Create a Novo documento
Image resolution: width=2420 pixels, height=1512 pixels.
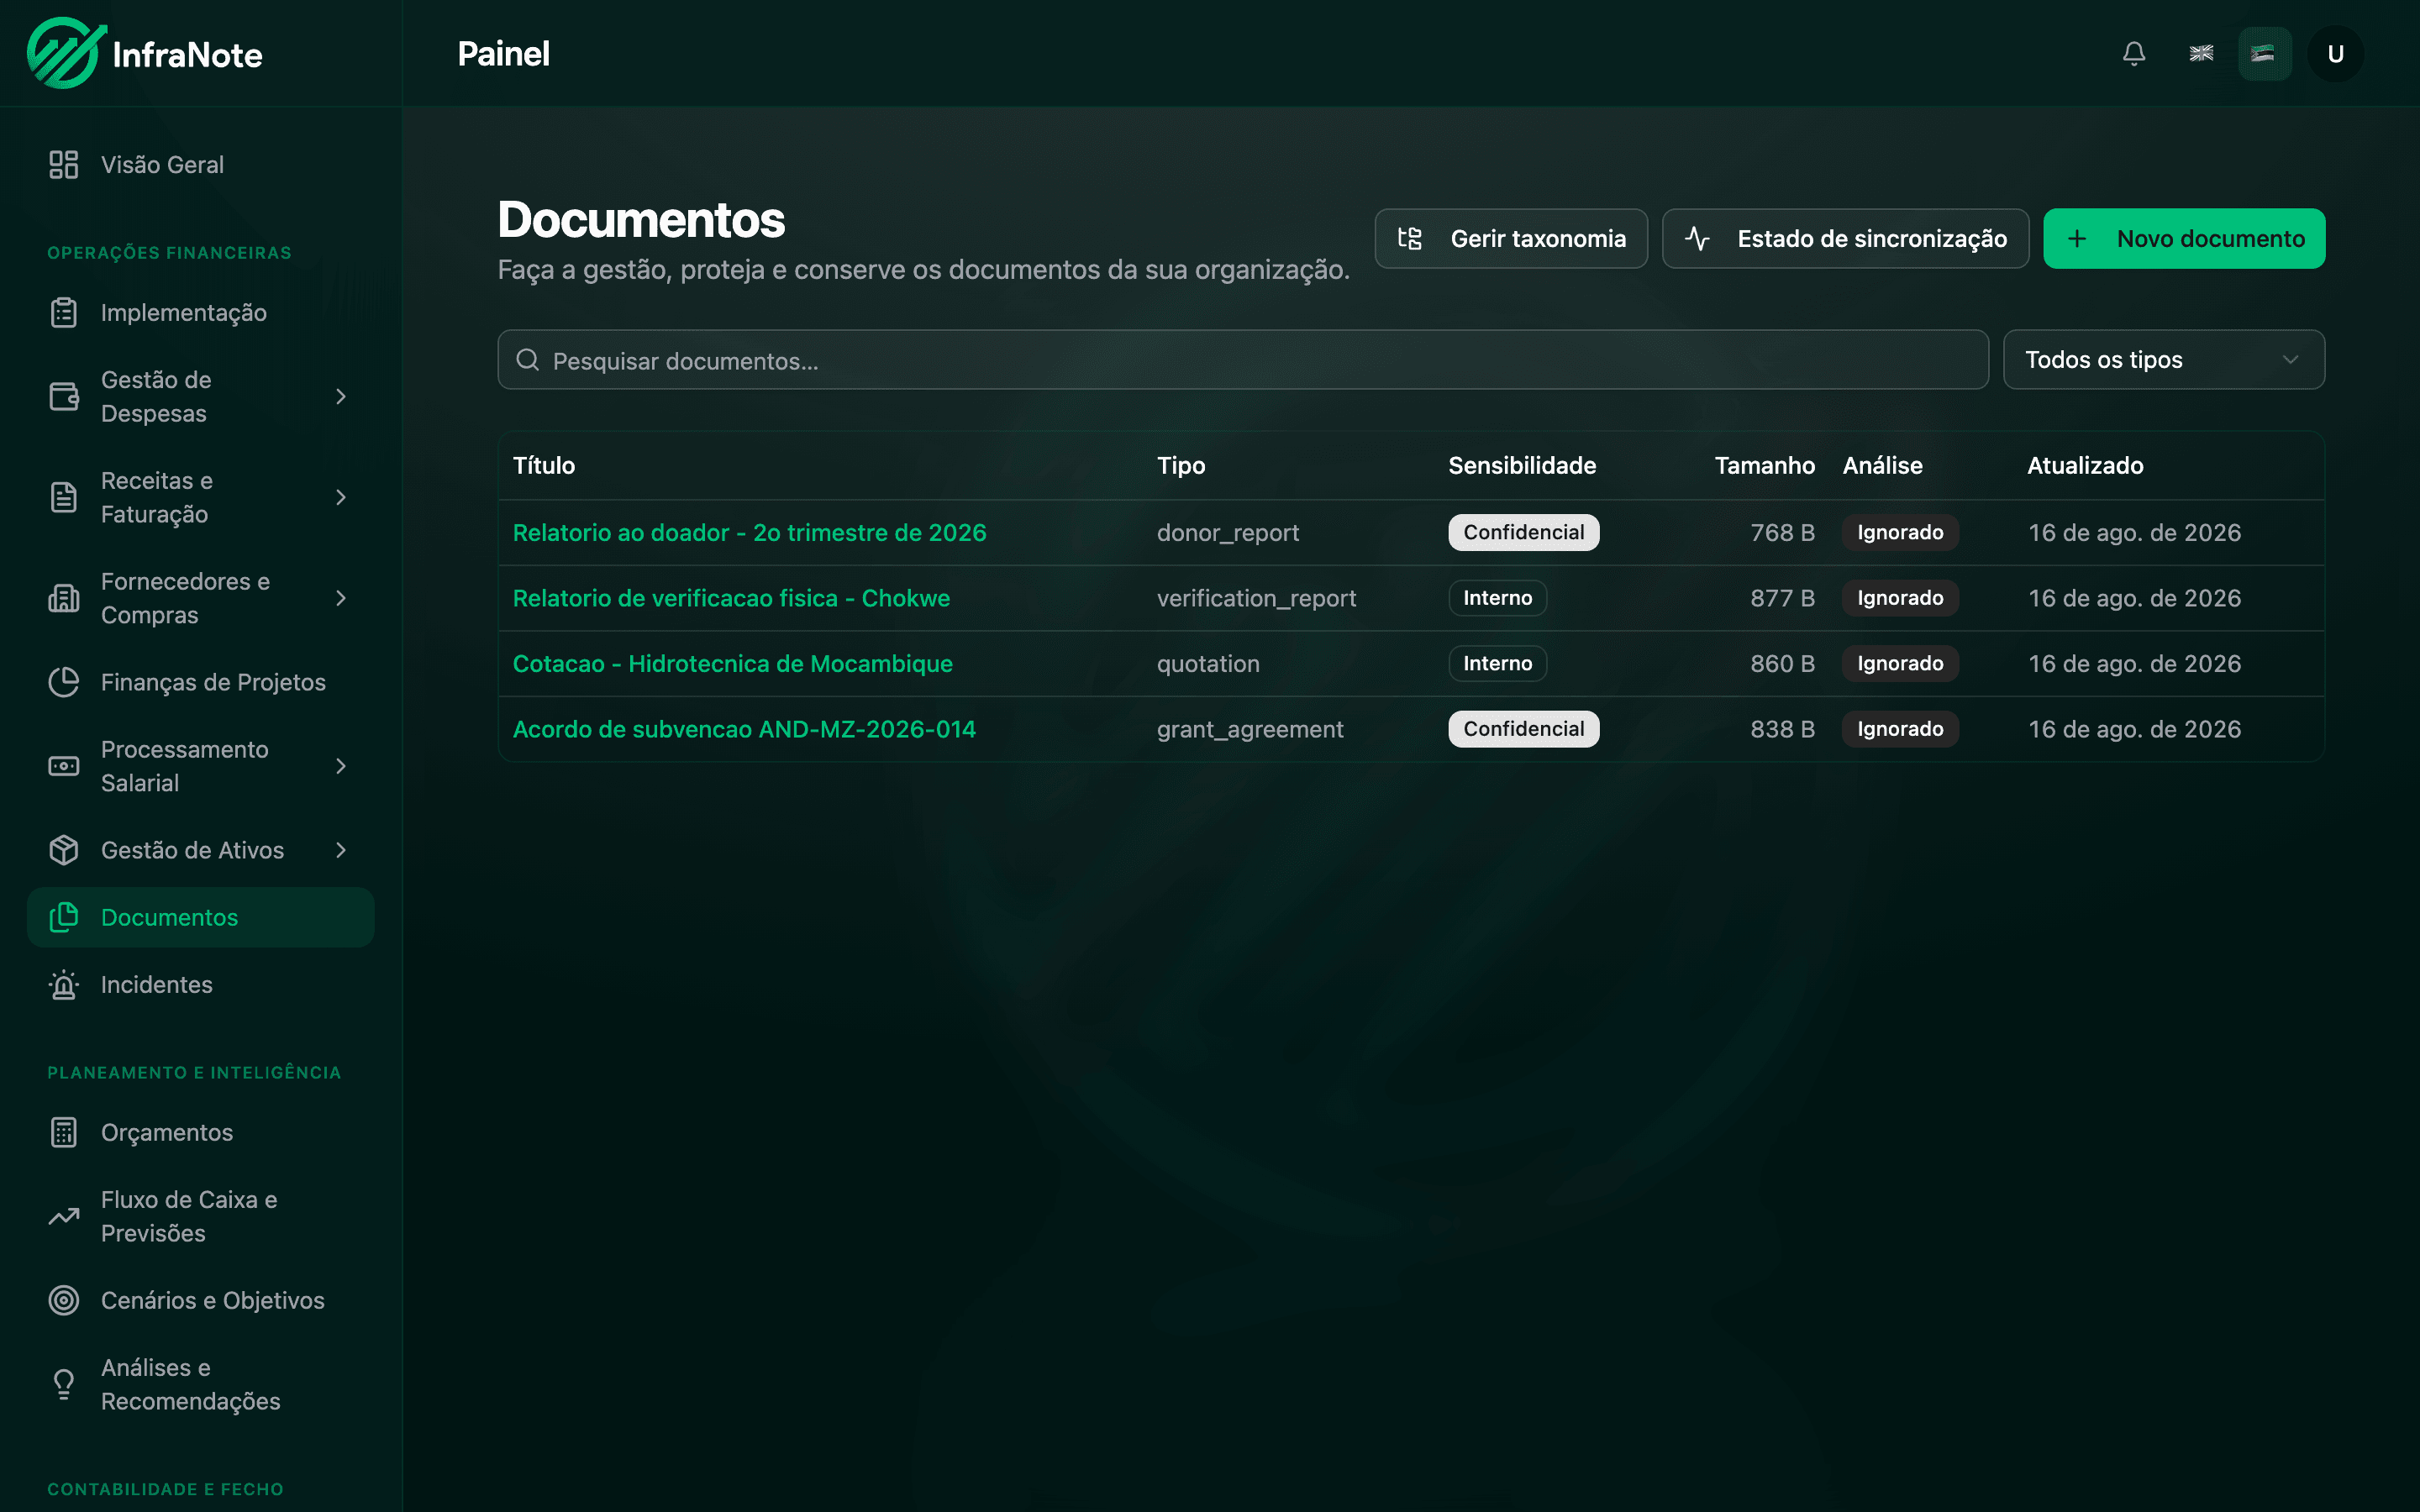click(x=2184, y=238)
